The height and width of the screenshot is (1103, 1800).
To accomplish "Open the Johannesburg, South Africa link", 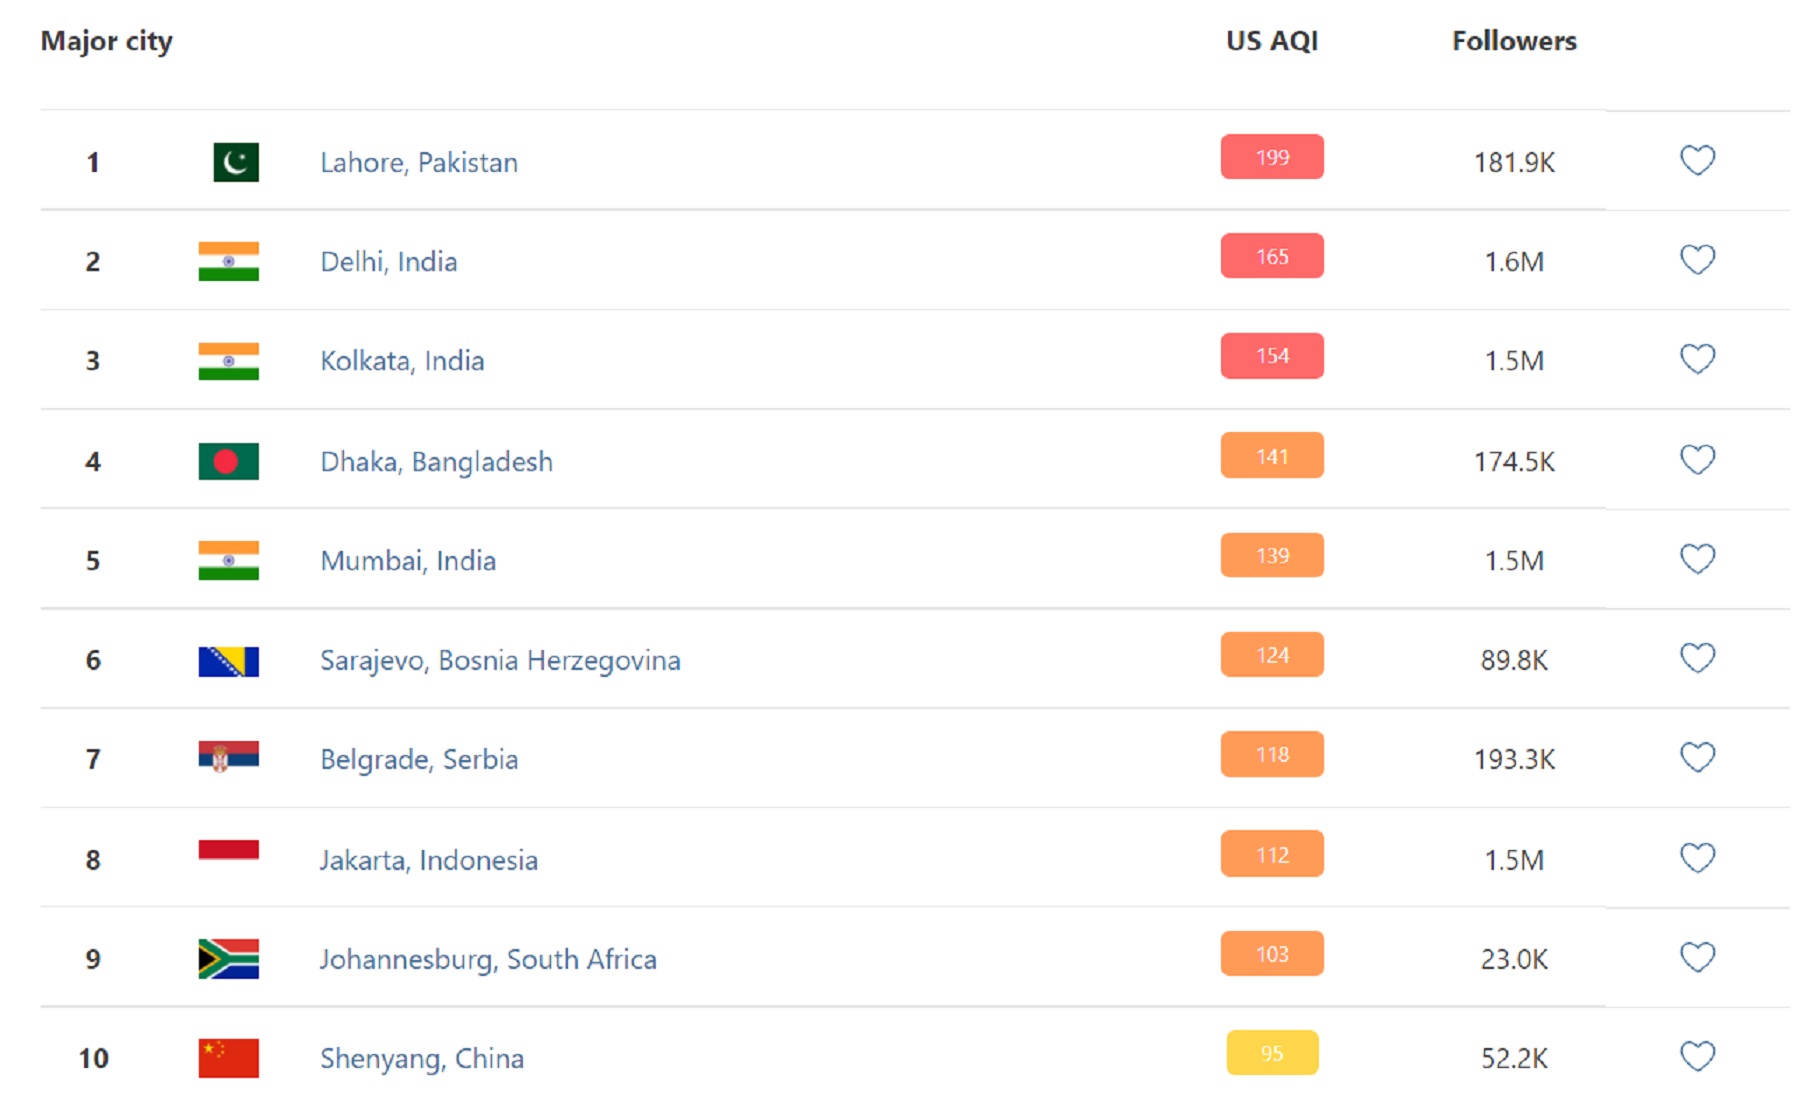I will 488,959.
